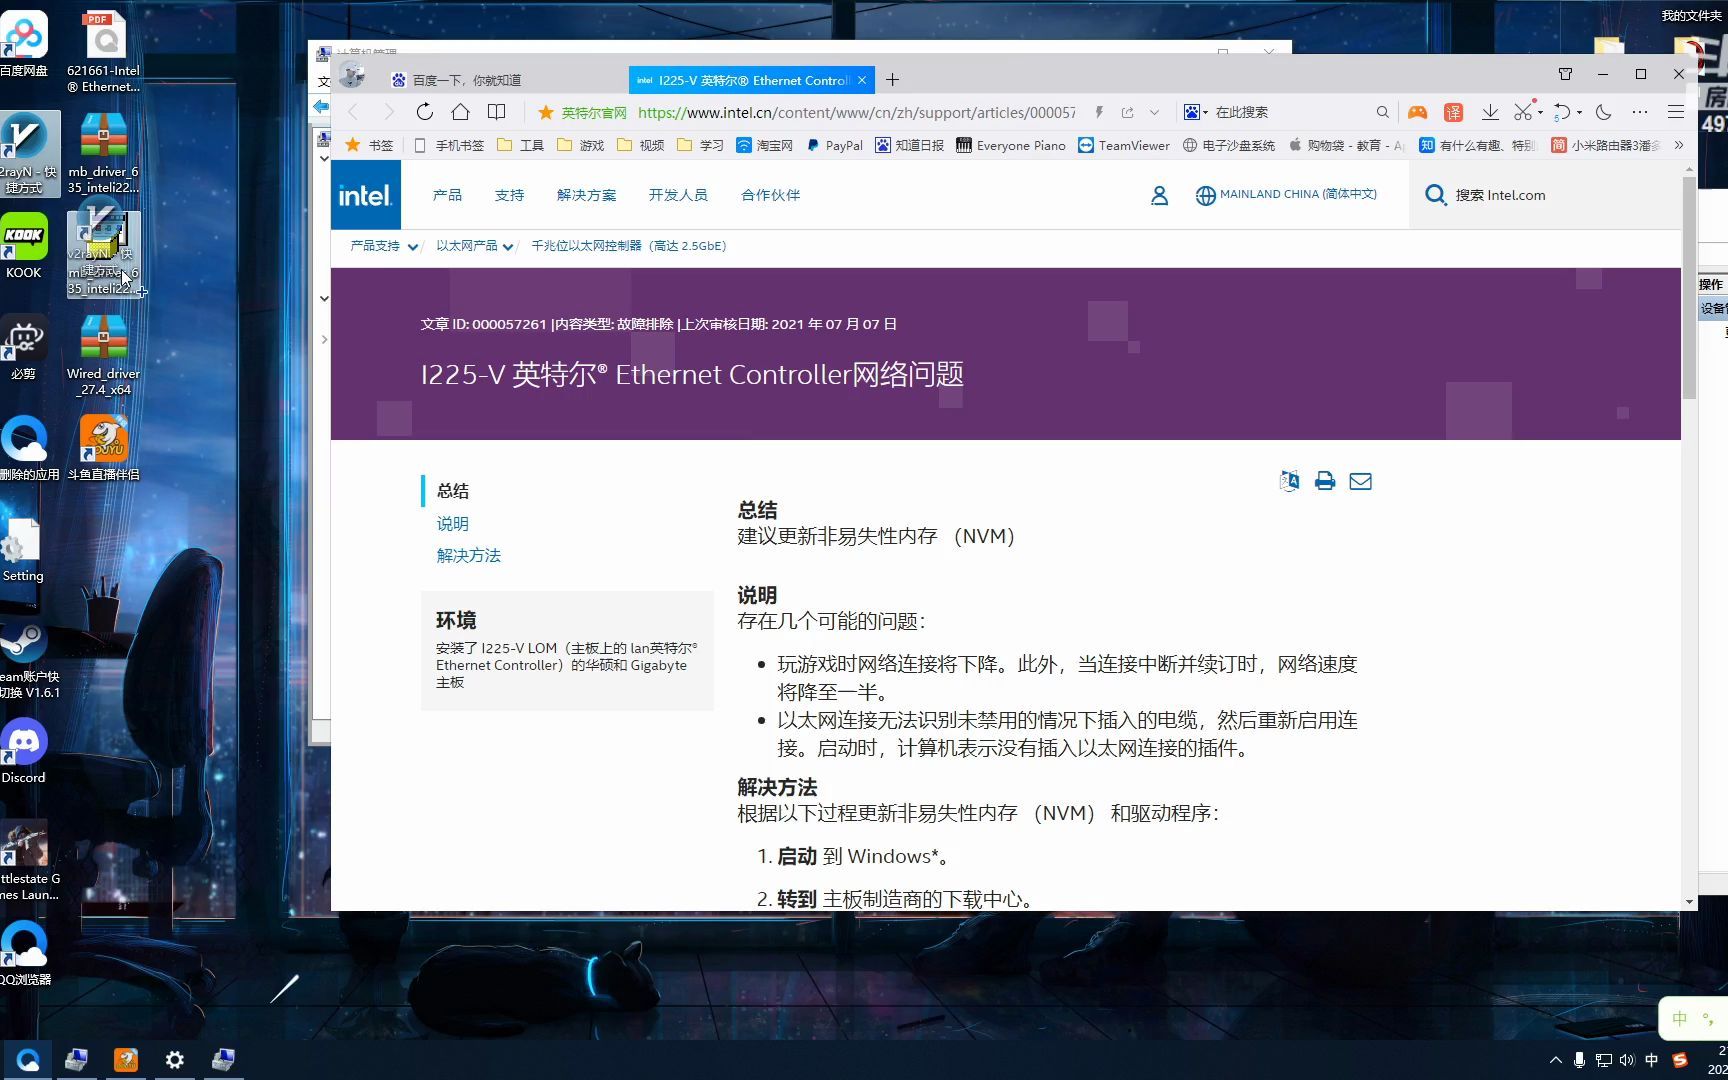Open the Baidu search engine selector dropdown
The height and width of the screenshot is (1080, 1728).
(1196, 112)
